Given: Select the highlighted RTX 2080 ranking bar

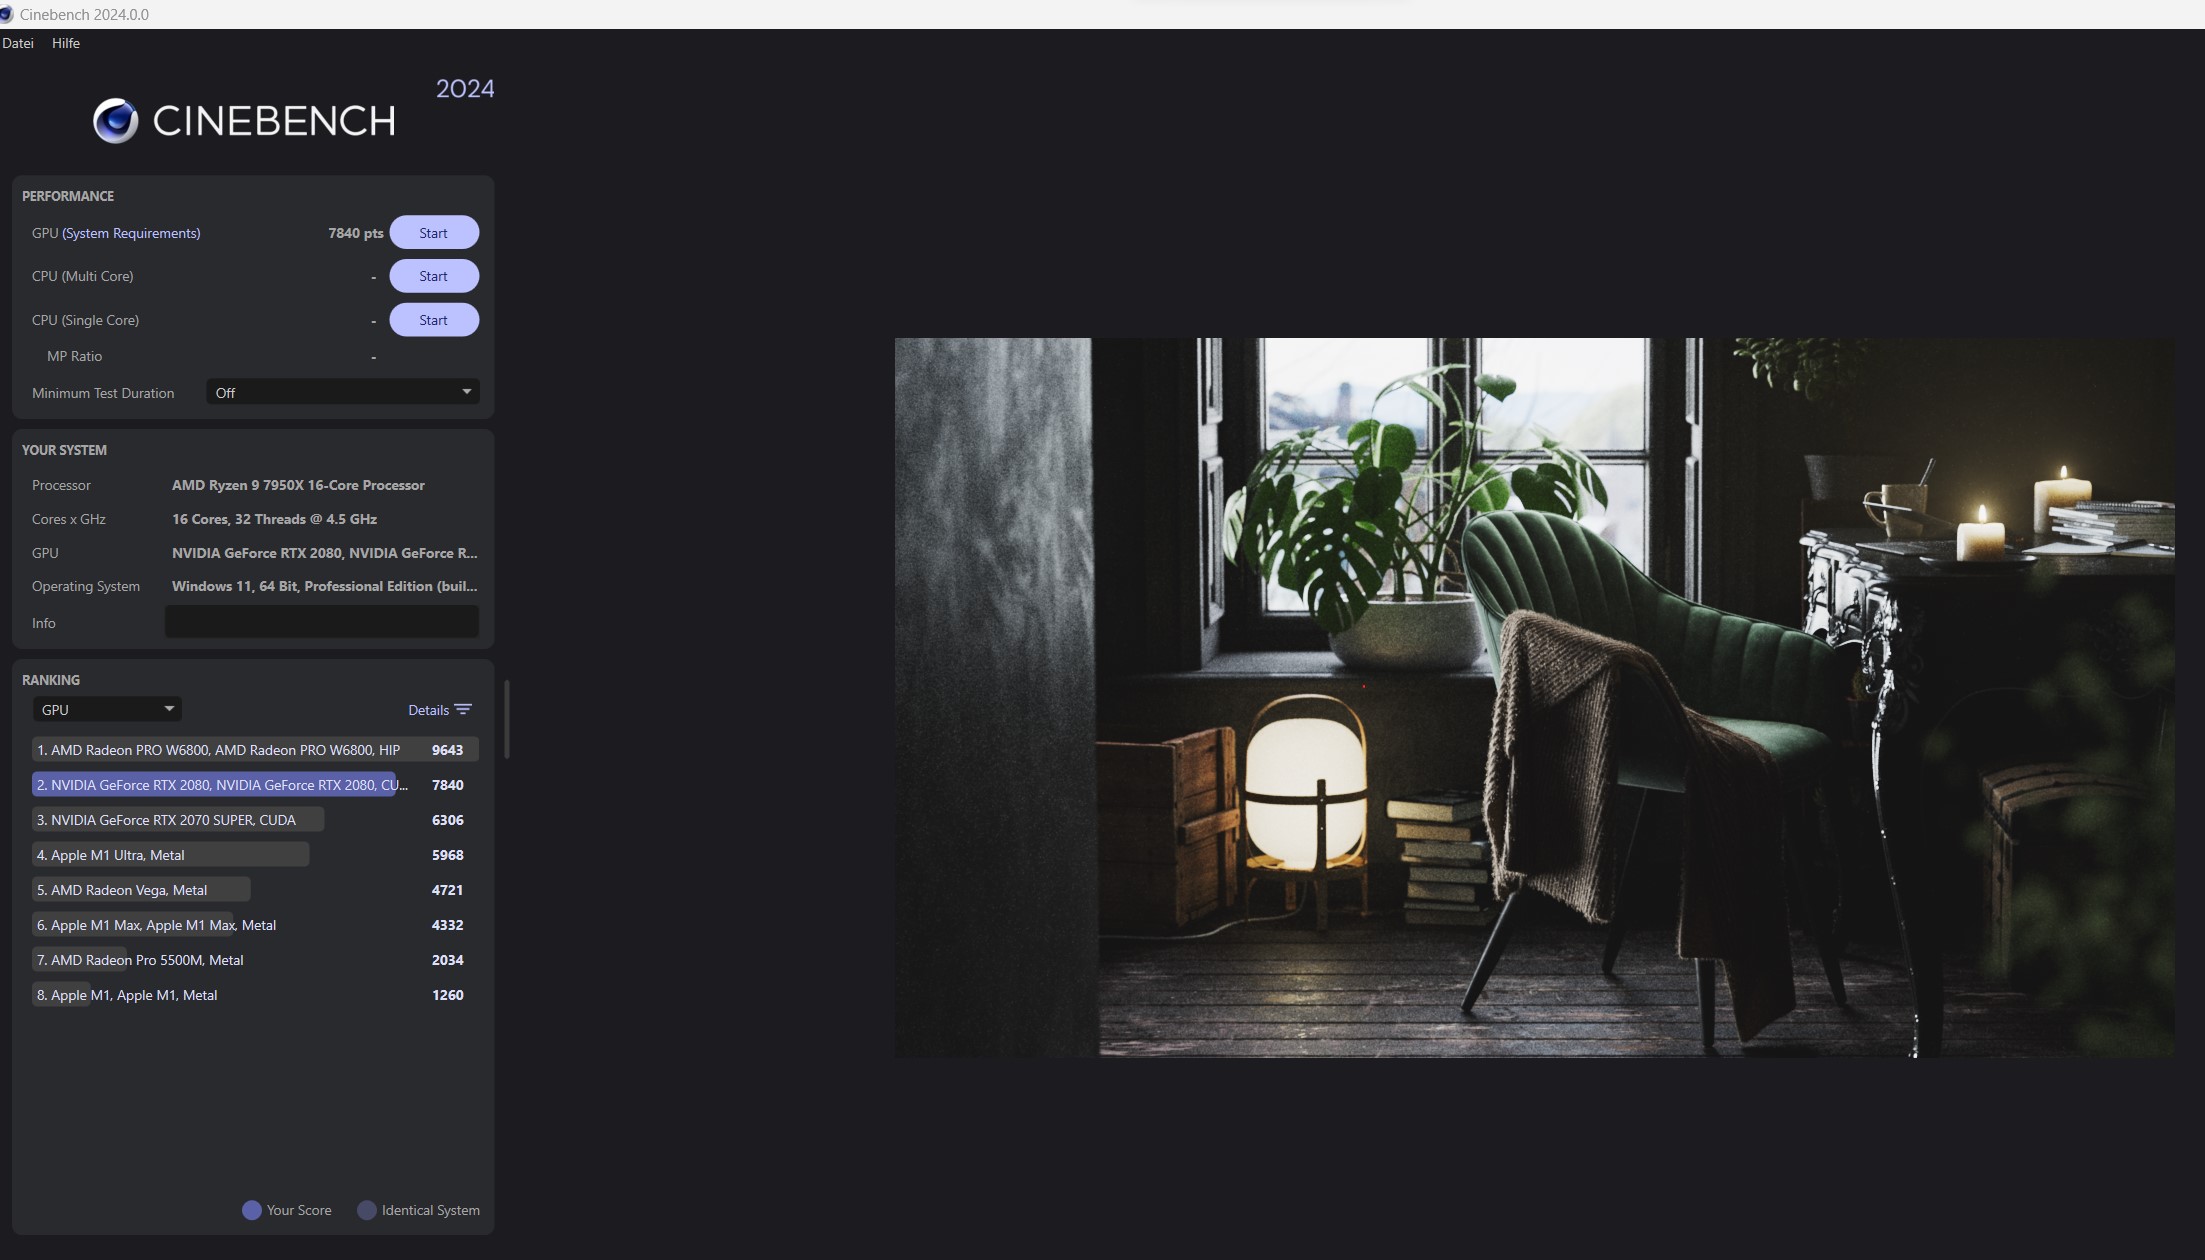Looking at the screenshot, I should coord(216,785).
